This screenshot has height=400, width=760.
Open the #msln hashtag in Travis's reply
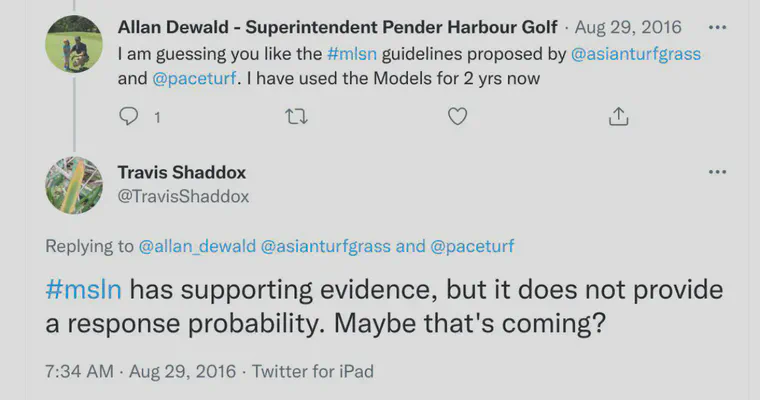[83, 289]
